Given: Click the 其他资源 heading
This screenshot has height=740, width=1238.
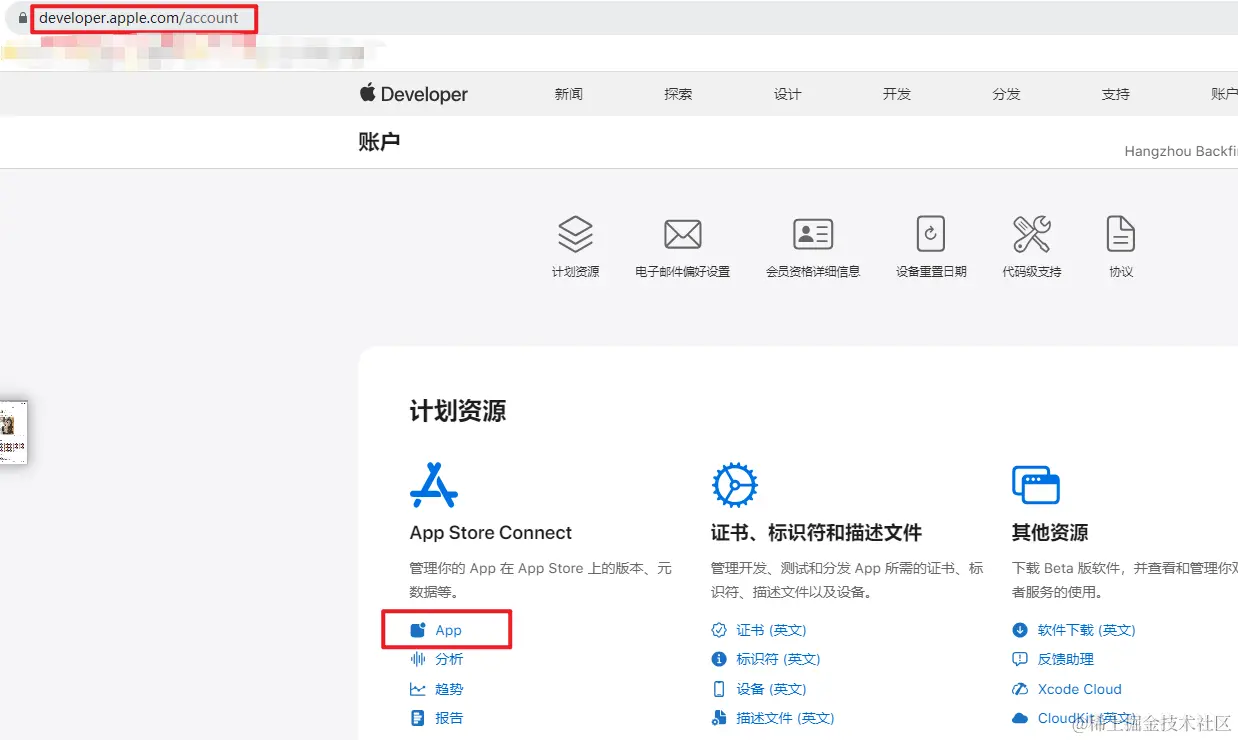Looking at the screenshot, I should [x=1050, y=533].
